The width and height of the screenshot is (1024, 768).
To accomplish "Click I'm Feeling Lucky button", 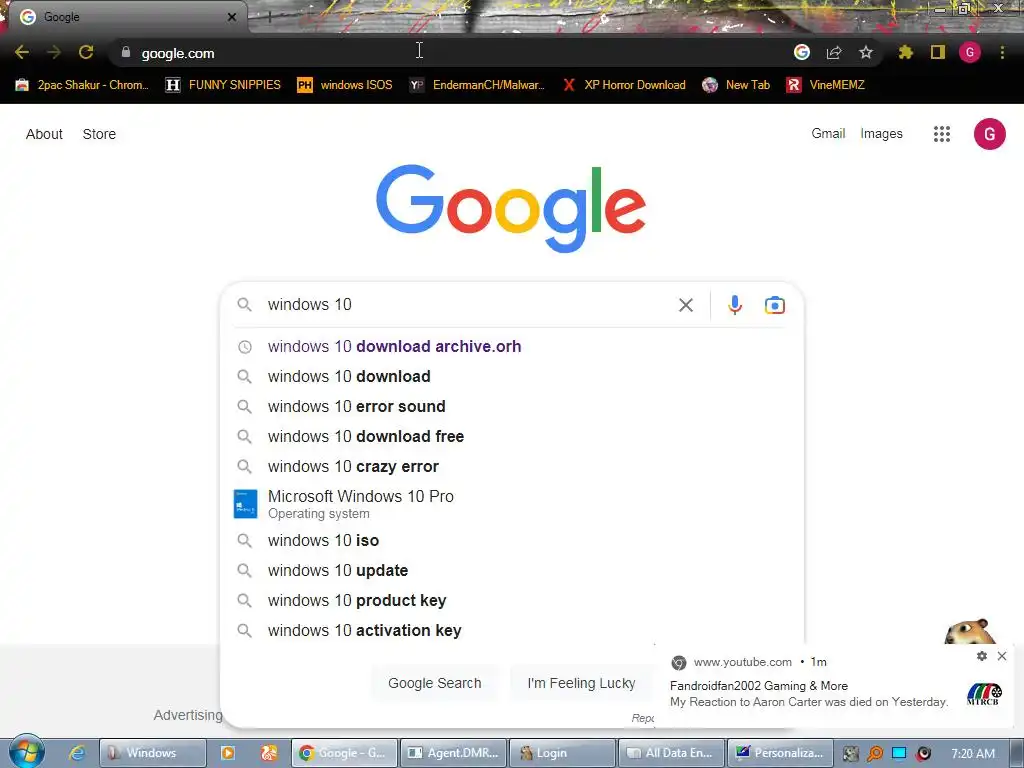I will [x=581, y=683].
